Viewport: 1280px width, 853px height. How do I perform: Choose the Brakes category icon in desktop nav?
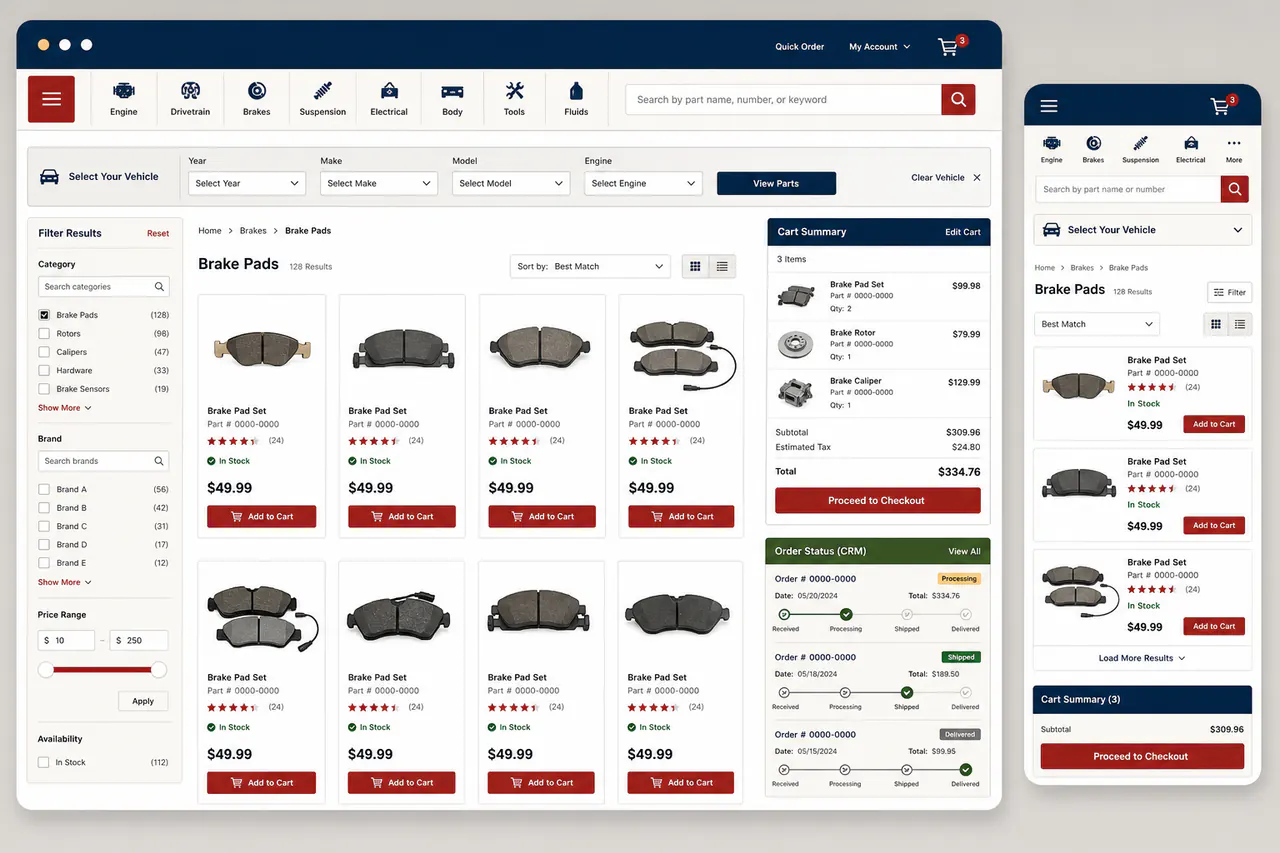click(257, 91)
